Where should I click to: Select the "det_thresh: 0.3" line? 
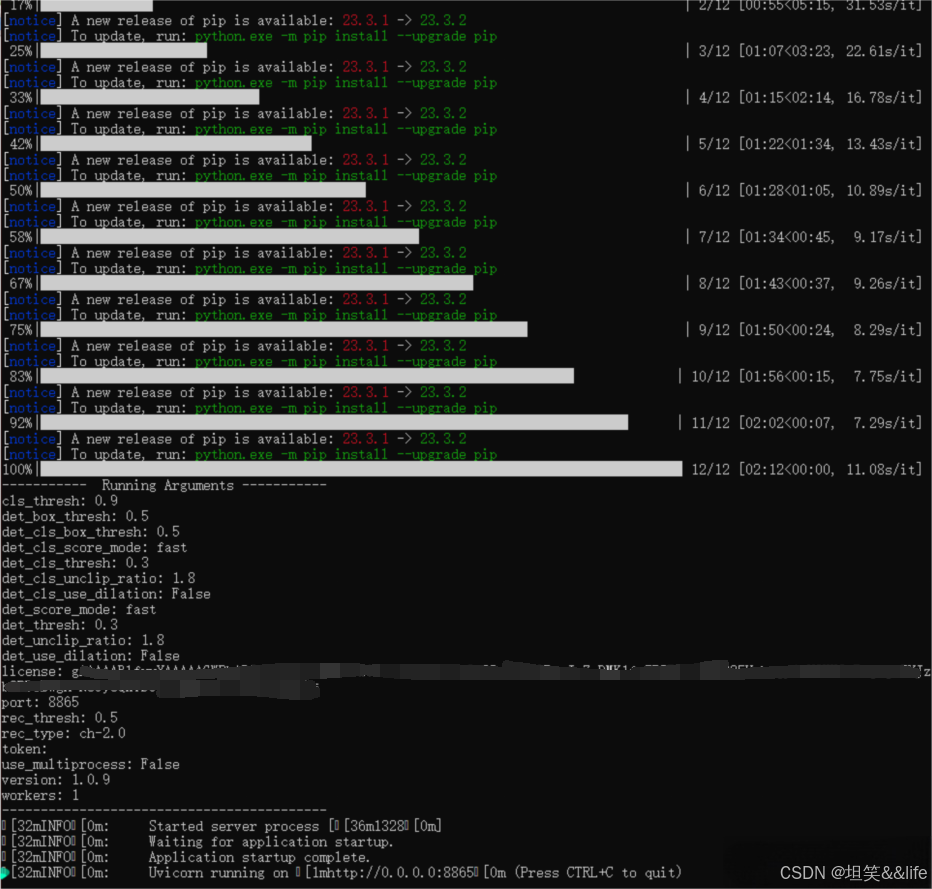(x=59, y=625)
